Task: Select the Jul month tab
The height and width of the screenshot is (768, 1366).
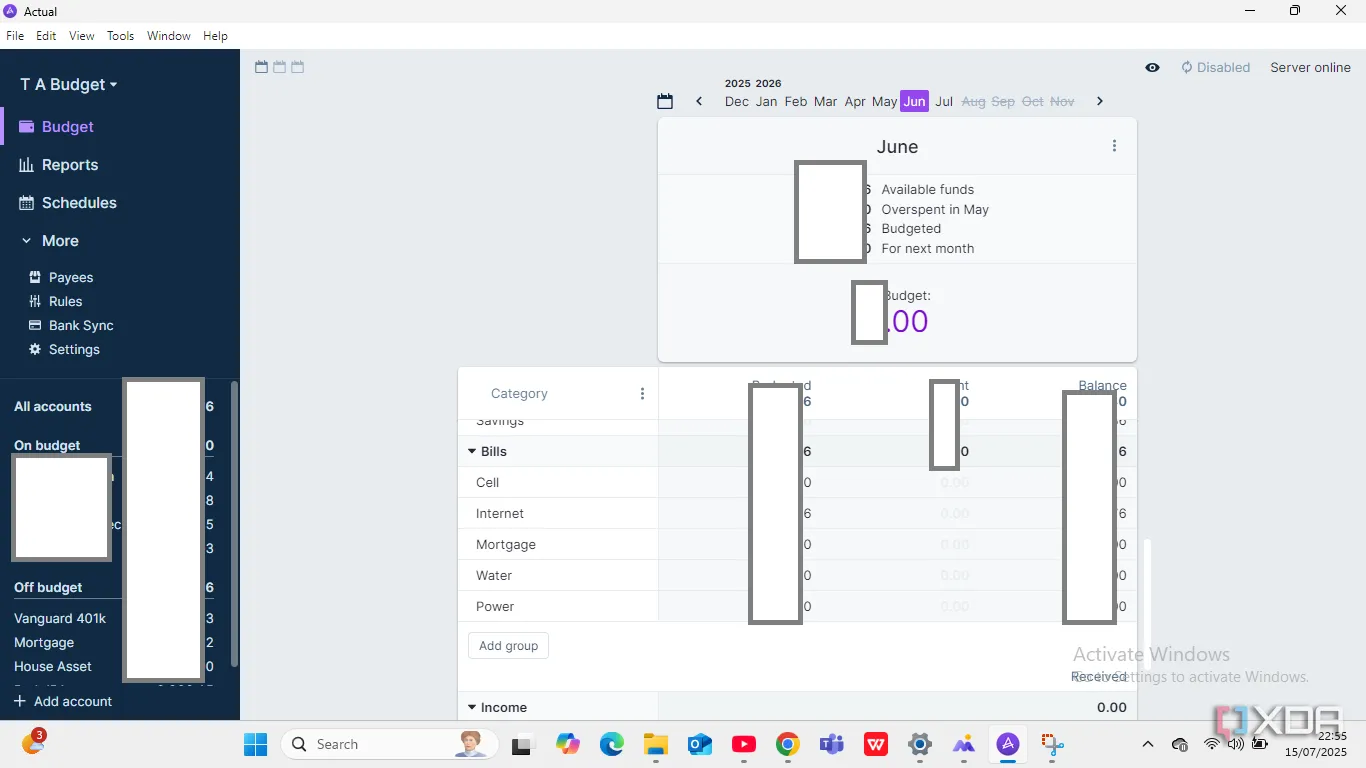Action: (x=943, y=101)
